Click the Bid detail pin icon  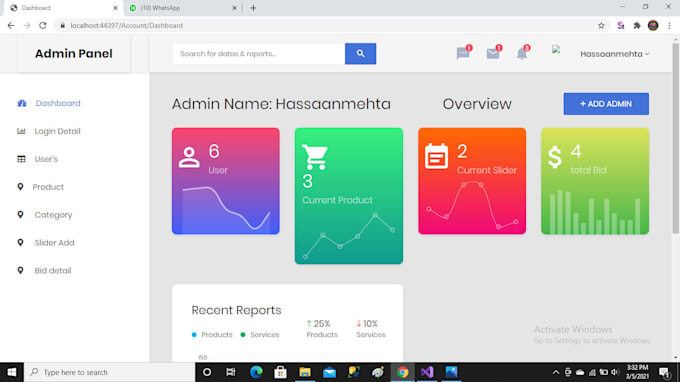coord(20,270)
